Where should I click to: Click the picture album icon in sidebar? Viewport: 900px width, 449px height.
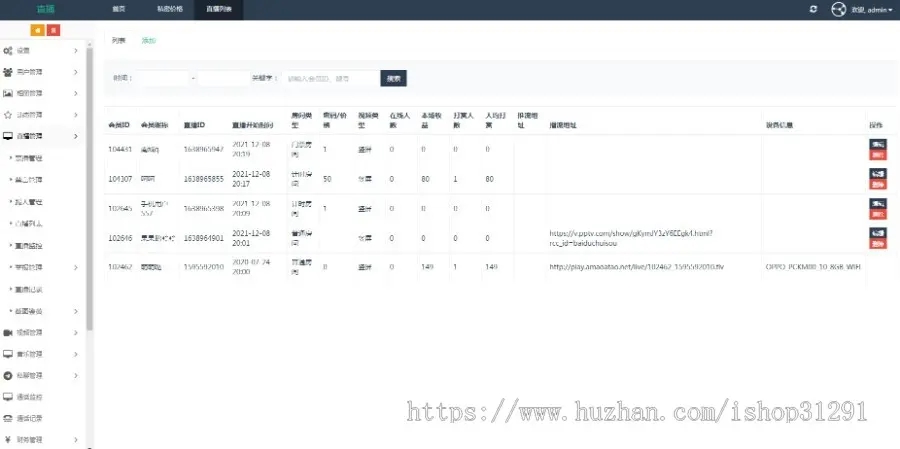8,93
